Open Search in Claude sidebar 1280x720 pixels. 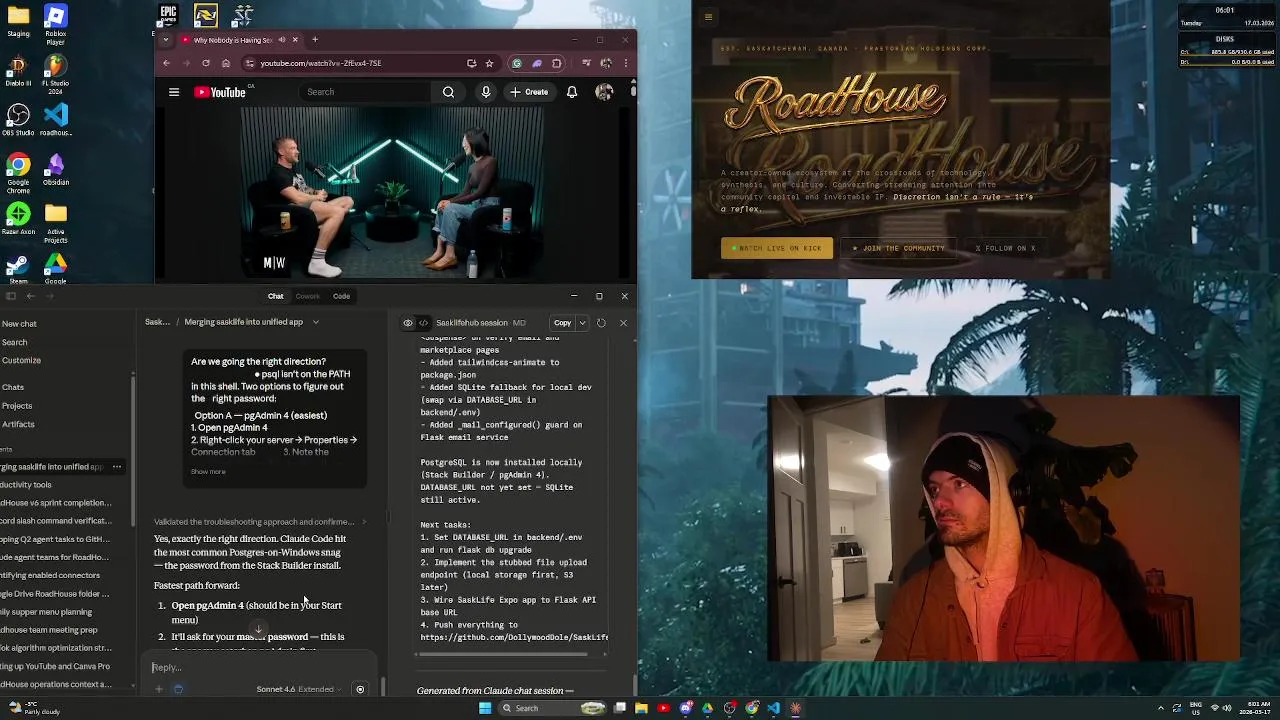(x=14, y=342)
